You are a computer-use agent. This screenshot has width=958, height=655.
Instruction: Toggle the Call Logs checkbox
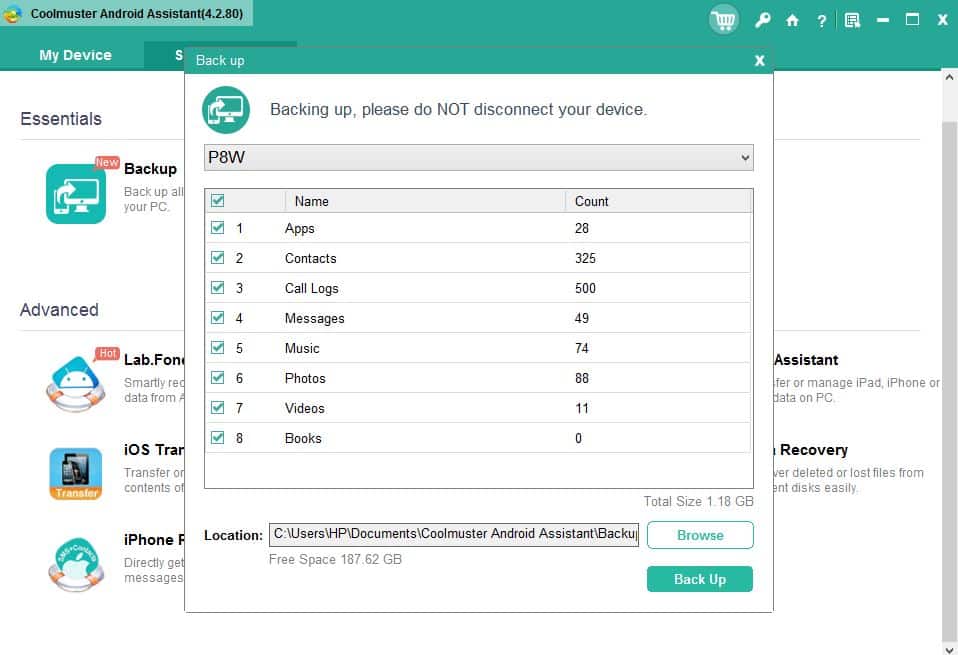pos(218,288)
